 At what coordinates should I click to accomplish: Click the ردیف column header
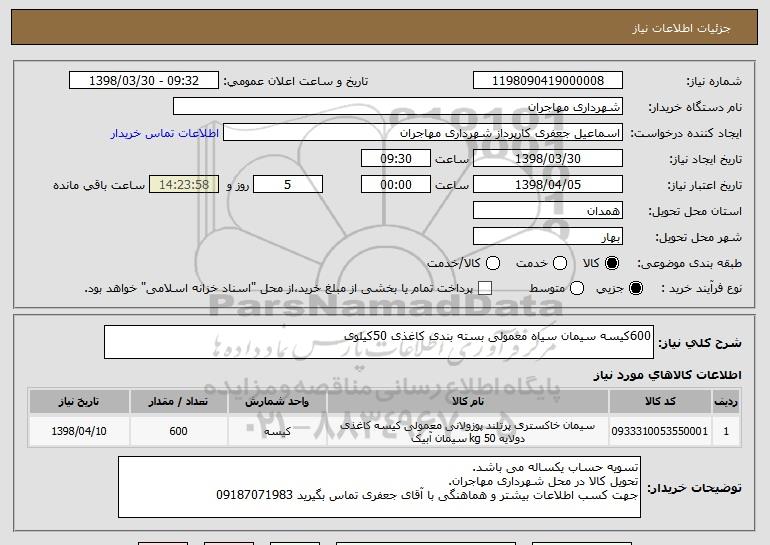point(726,402)
